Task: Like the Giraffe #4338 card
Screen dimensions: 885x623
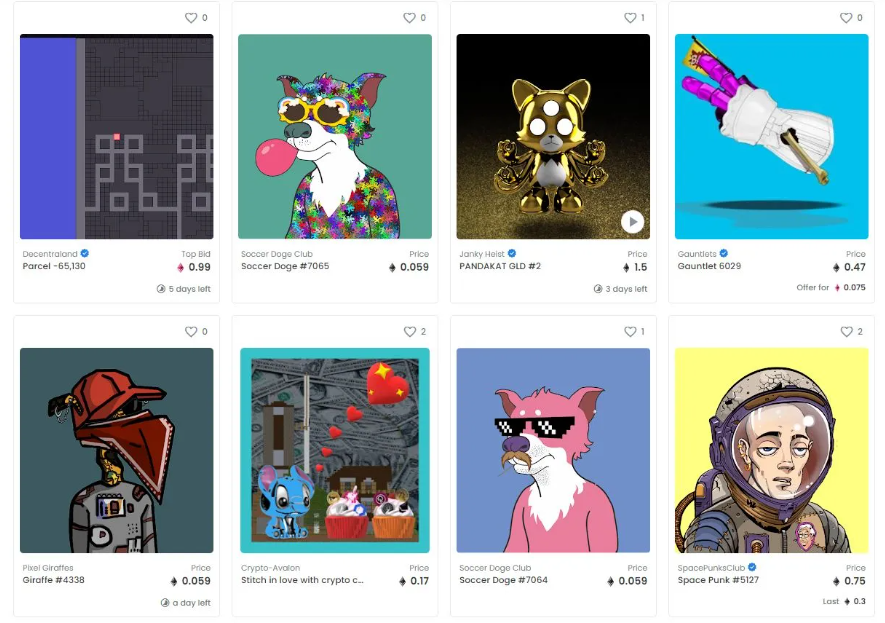Action: coord(191,332)
